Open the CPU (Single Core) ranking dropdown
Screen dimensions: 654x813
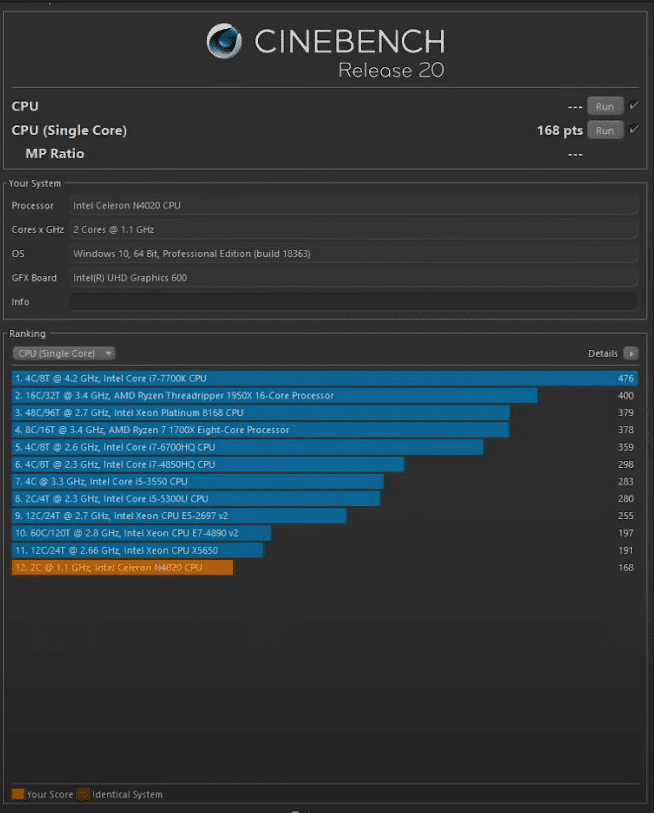(64, 354)
